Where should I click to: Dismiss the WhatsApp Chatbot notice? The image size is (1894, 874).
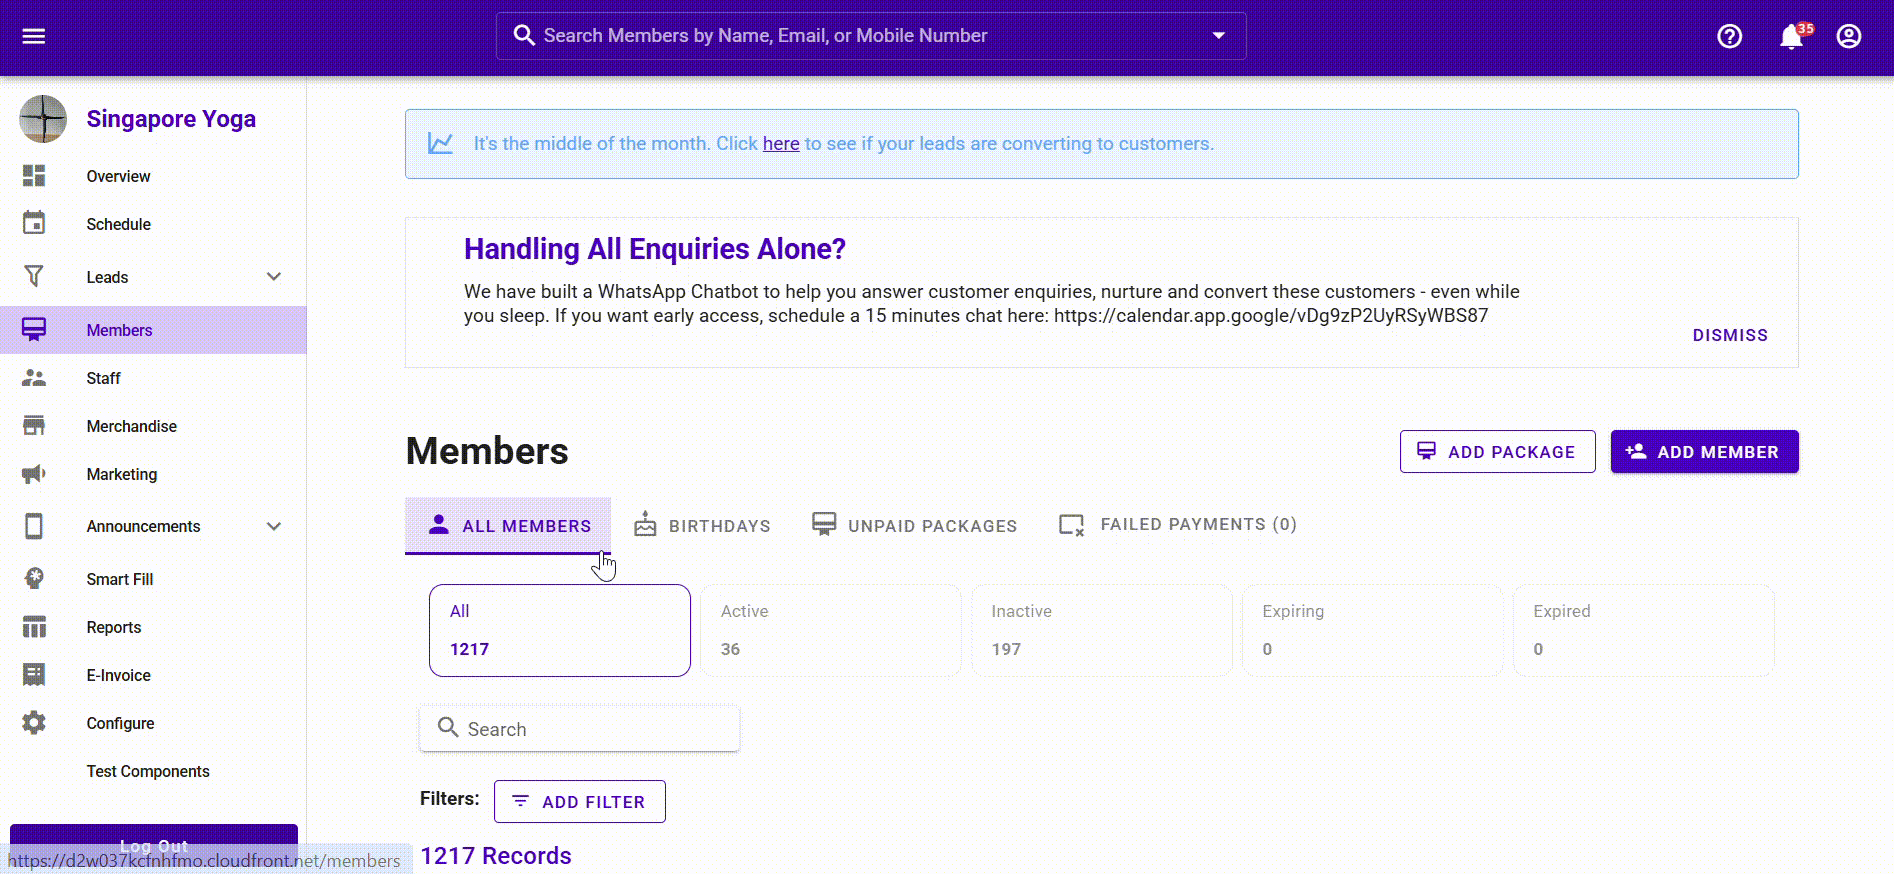(x=1730, y=335)
